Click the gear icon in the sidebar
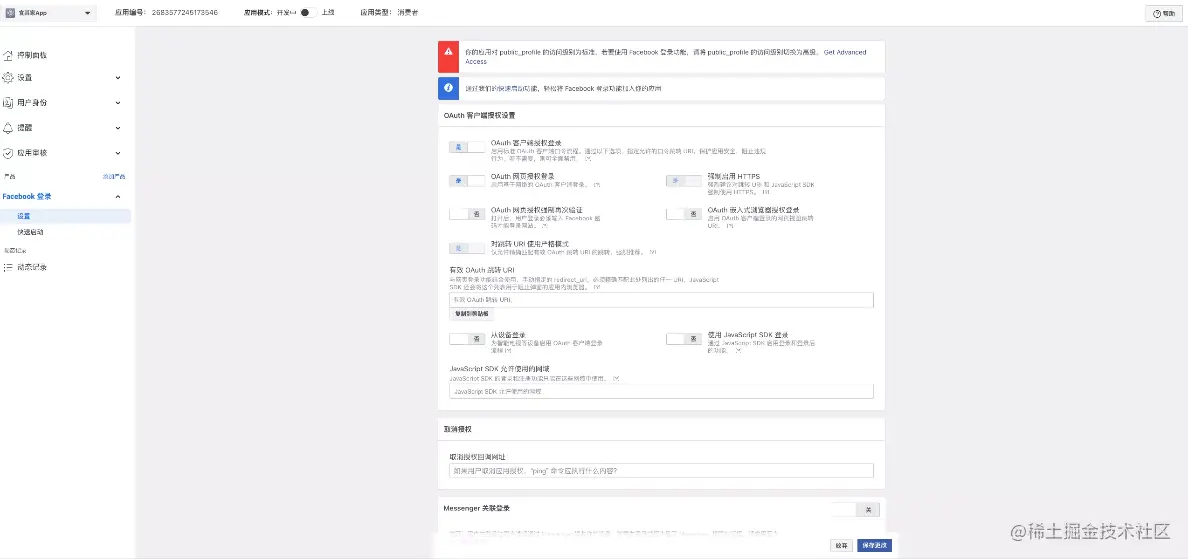The height and width of the screenshot is (559, 1188). coord(8,77)
